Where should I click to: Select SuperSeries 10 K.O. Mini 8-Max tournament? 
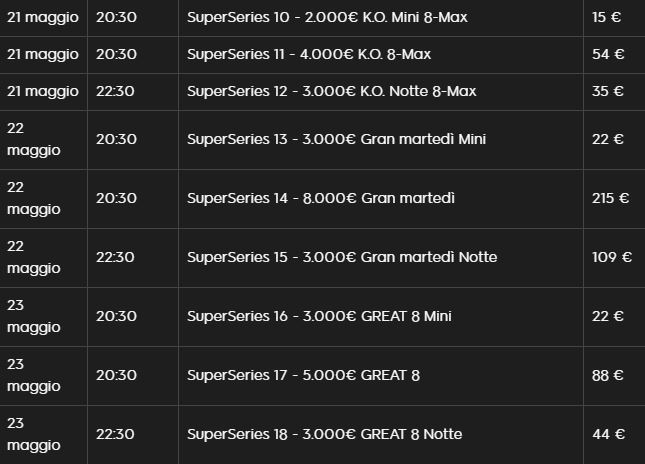(x=327, y=17)
